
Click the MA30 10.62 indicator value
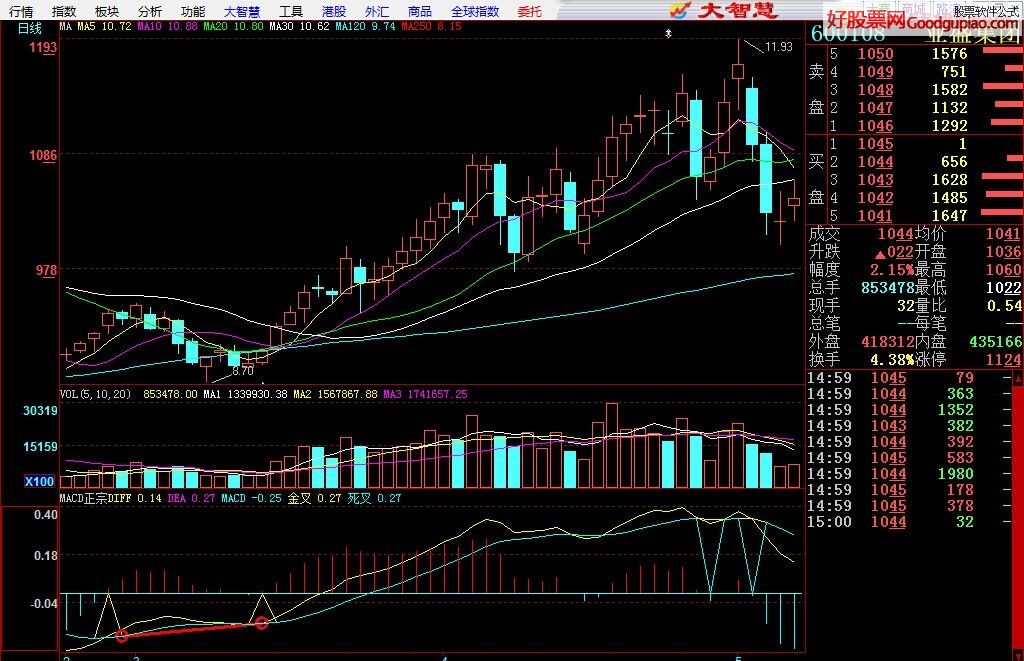[x=299, y=26]
